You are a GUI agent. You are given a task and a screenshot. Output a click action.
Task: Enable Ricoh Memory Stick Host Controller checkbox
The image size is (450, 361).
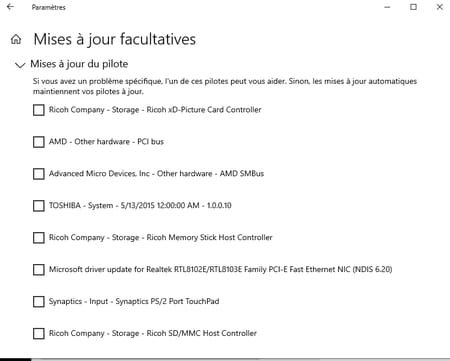39,238
